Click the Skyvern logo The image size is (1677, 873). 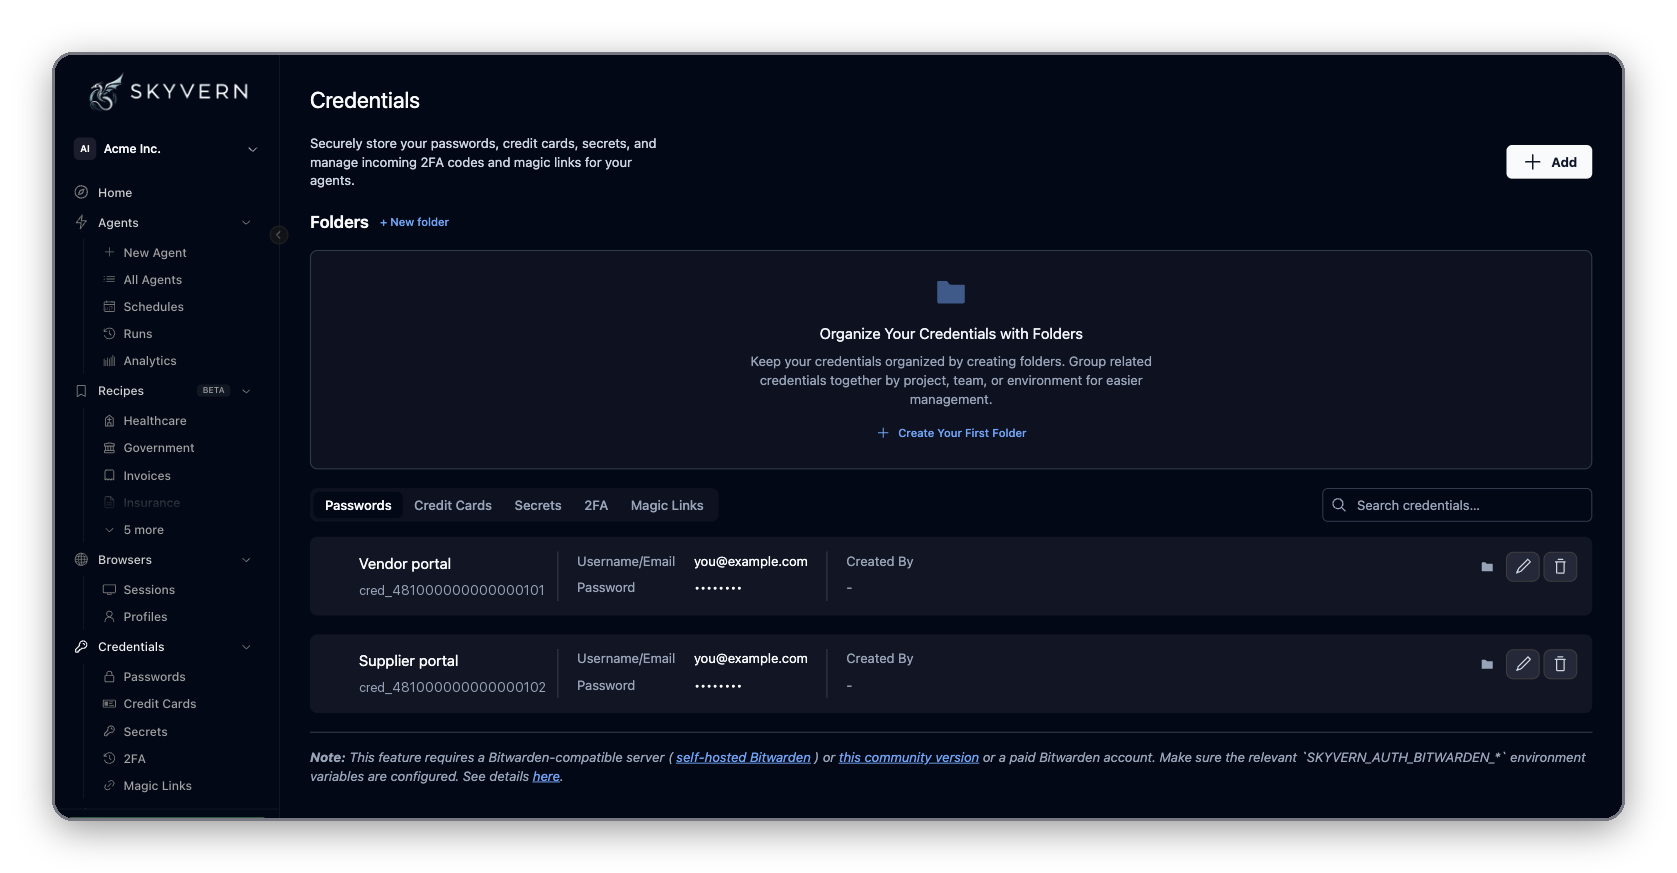[x=168, y=92]
